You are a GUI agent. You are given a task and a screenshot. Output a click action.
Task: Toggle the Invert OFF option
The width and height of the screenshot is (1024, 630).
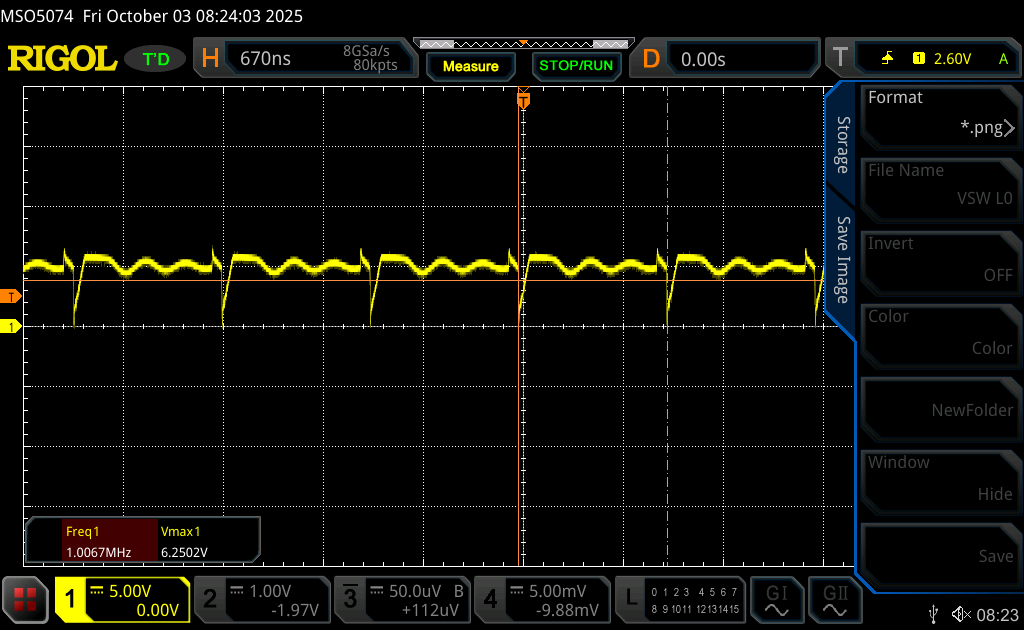[x=940, y=262]
